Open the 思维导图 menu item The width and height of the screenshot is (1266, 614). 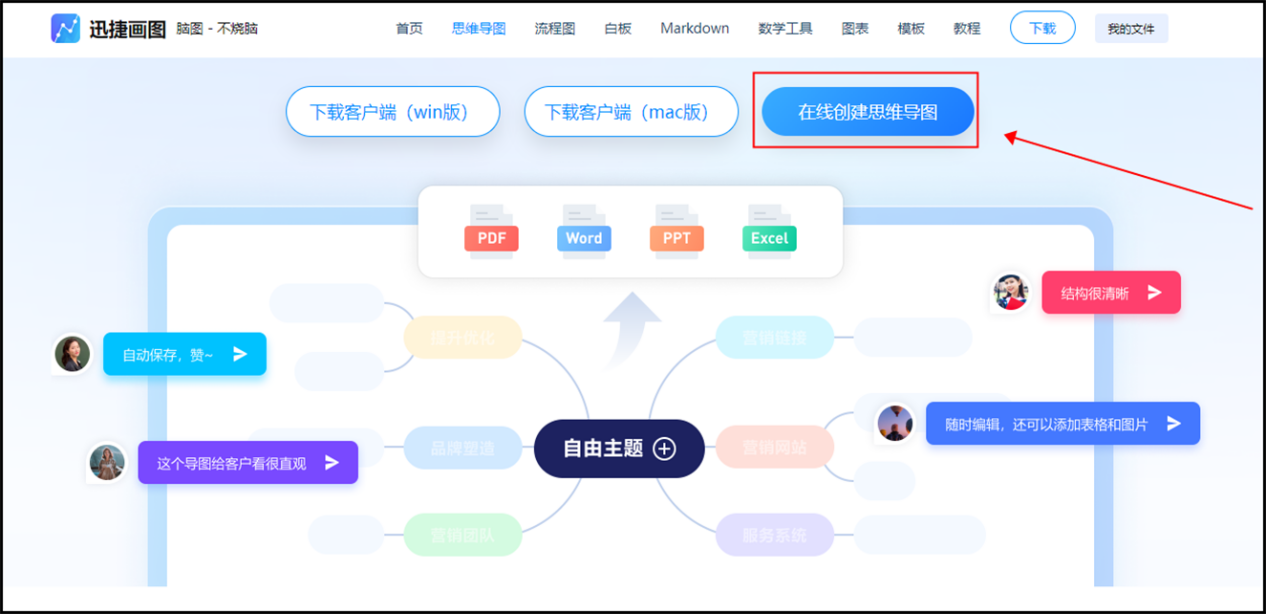tap(478, 28)
